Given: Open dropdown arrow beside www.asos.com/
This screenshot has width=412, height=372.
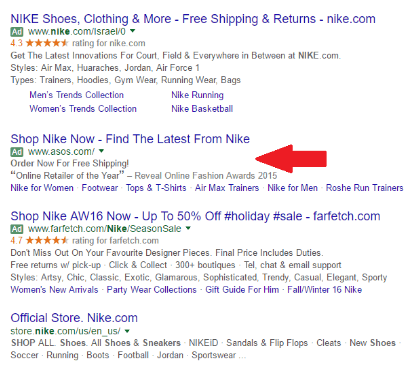Looking at the screenshot, I should pos(101,151).
